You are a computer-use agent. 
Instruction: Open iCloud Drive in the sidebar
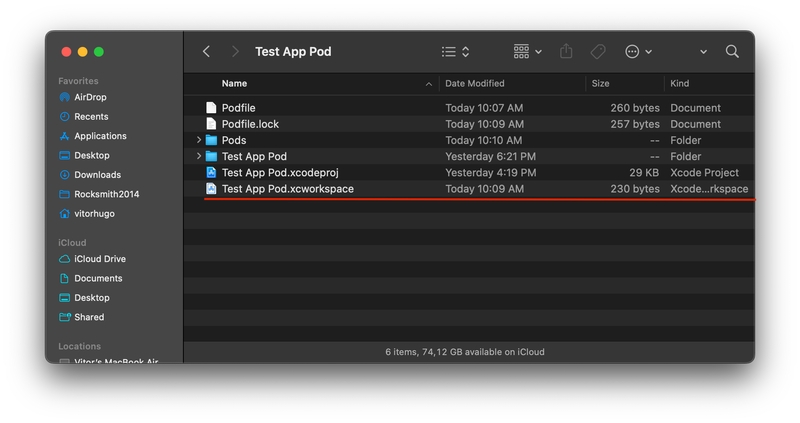coord(99,259)
